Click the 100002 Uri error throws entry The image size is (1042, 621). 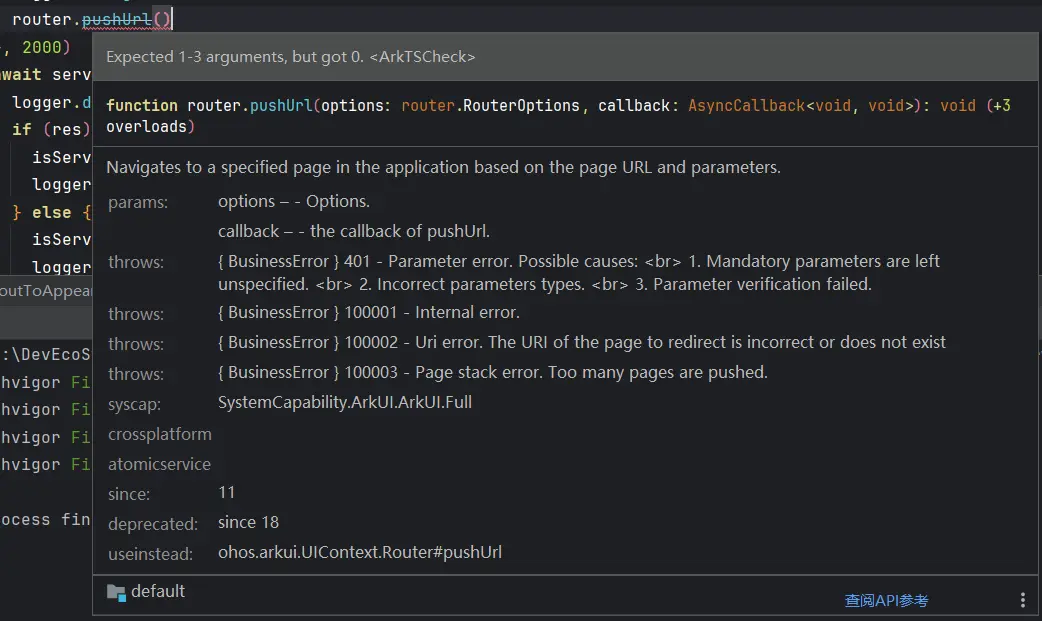(581, 342)
